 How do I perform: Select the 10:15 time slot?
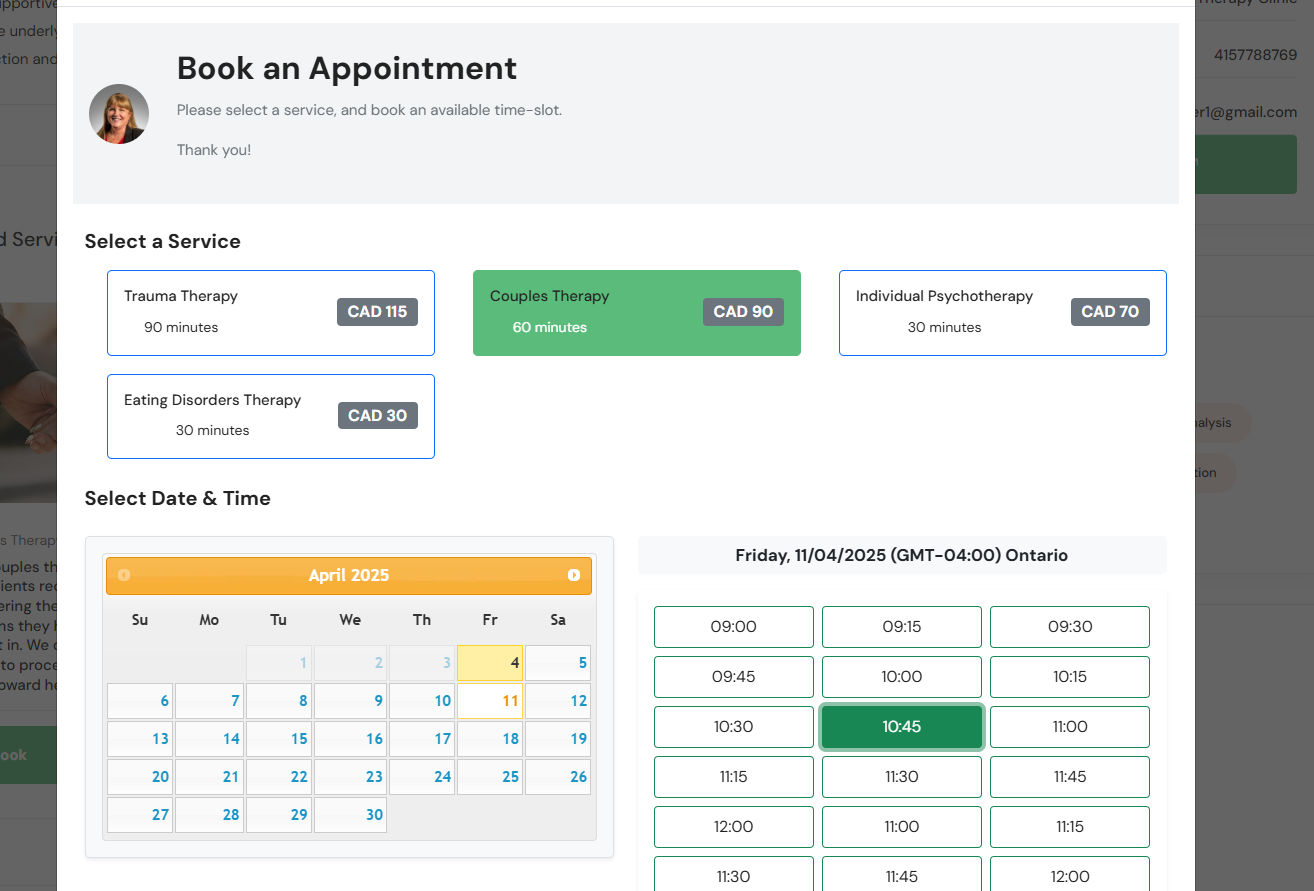coord(1070,677)
